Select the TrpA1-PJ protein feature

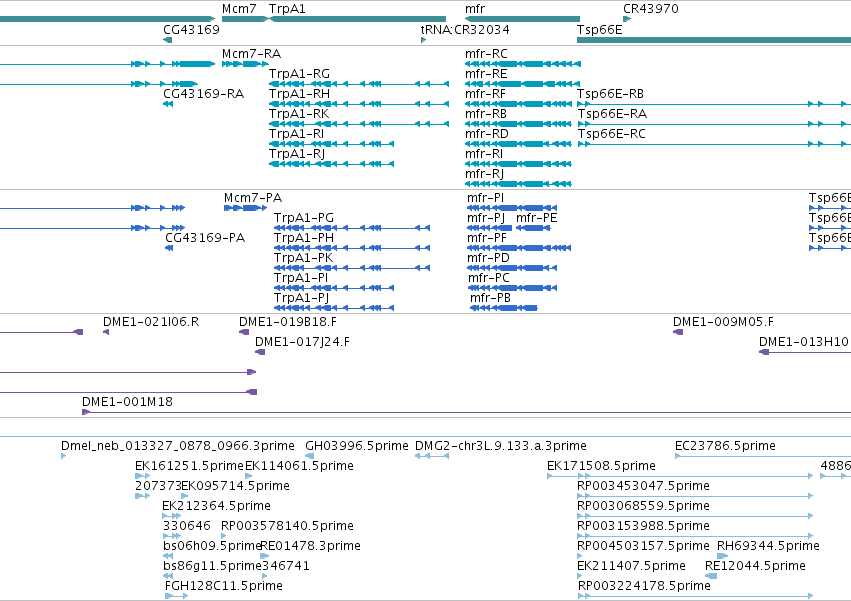(334, 308)
